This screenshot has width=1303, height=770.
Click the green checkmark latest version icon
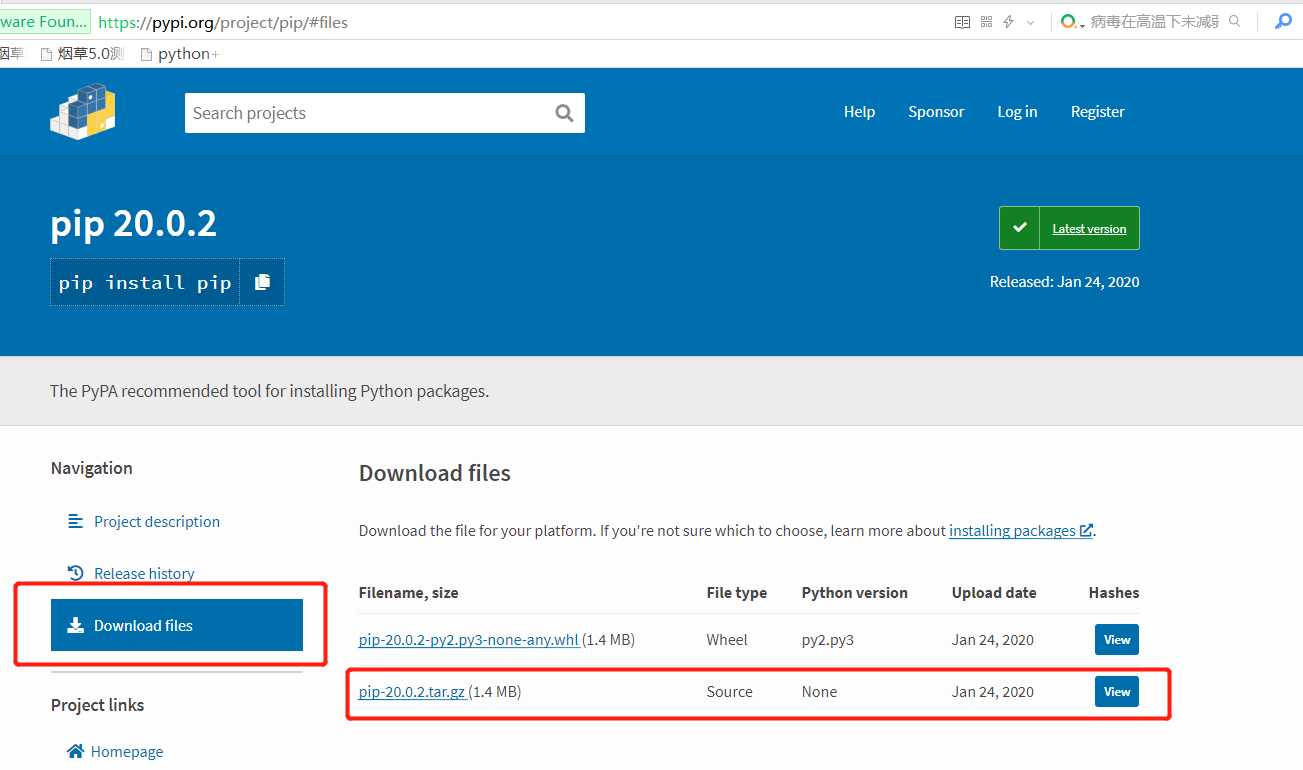pyautogui.click(x=1019, y=228)
